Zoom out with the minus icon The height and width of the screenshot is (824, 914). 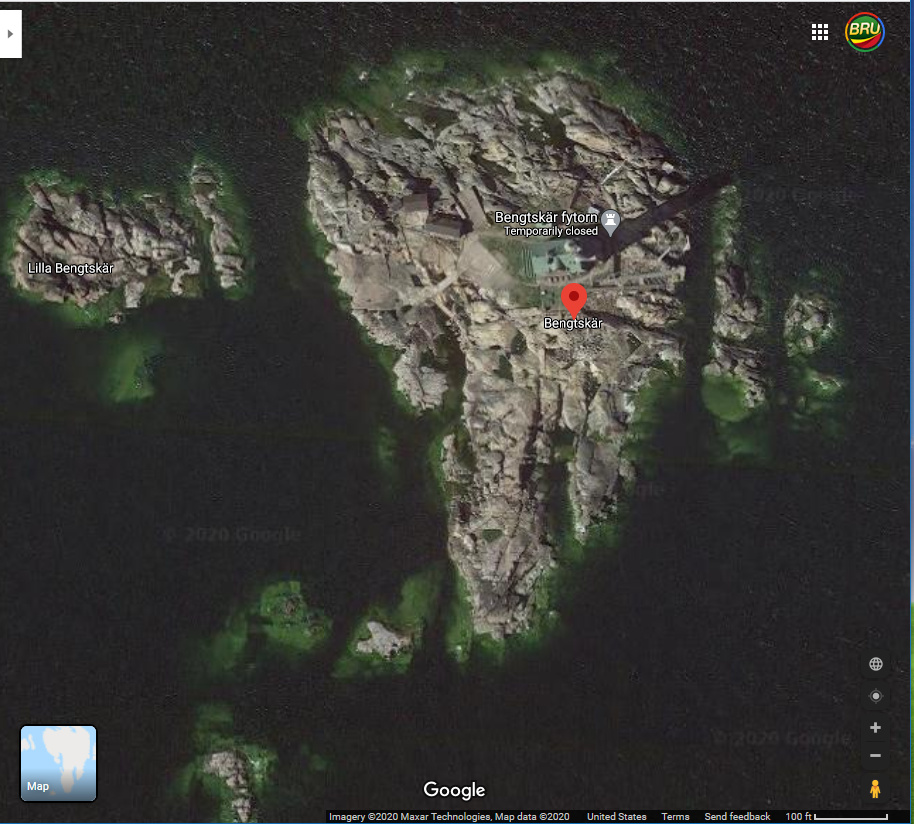click(x=875, y=756)
